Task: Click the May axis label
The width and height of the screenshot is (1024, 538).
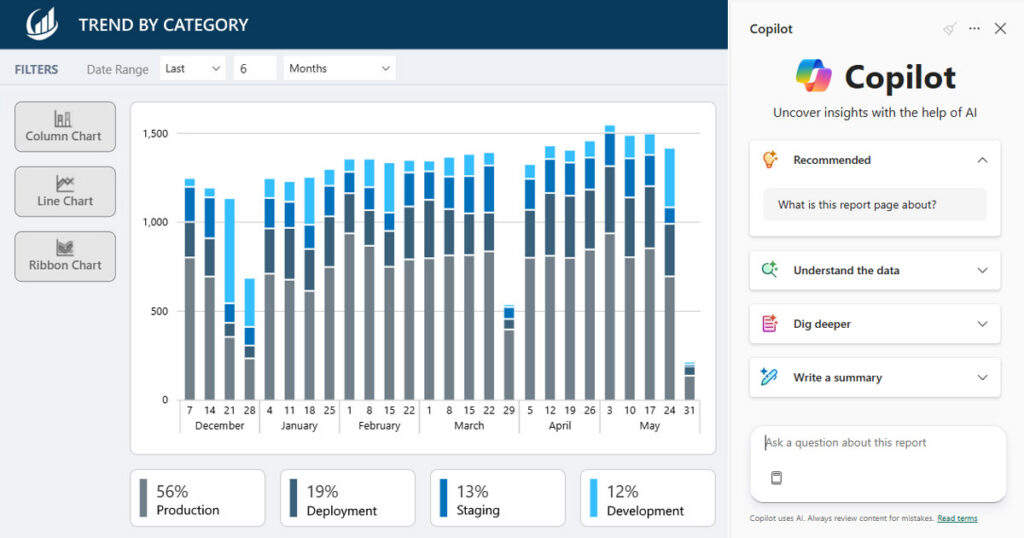Action: coord(649,426)
